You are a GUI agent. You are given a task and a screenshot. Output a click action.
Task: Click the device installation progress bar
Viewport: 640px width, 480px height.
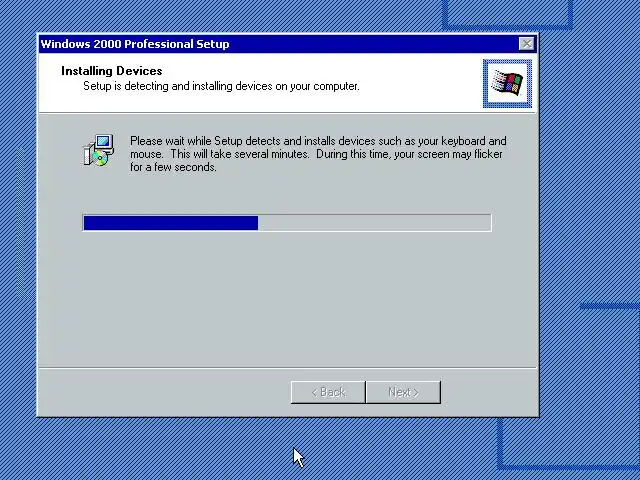coord(287,223)
